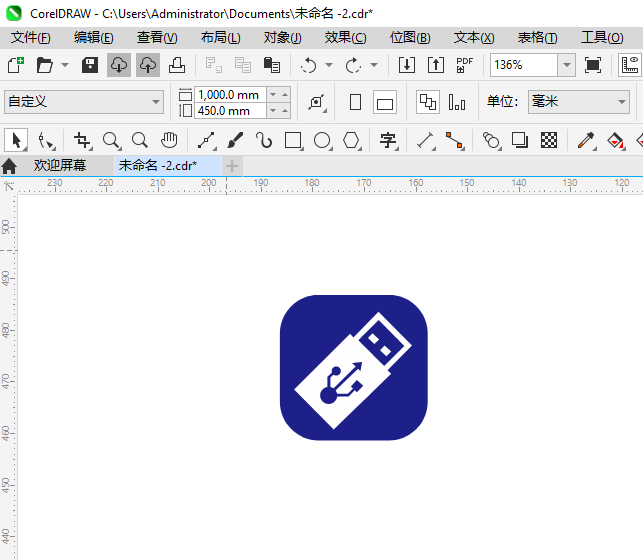Screen dimensions: 643x560
Task: Open the 编辑(E) menu
Action: click(x=93, y=38)
